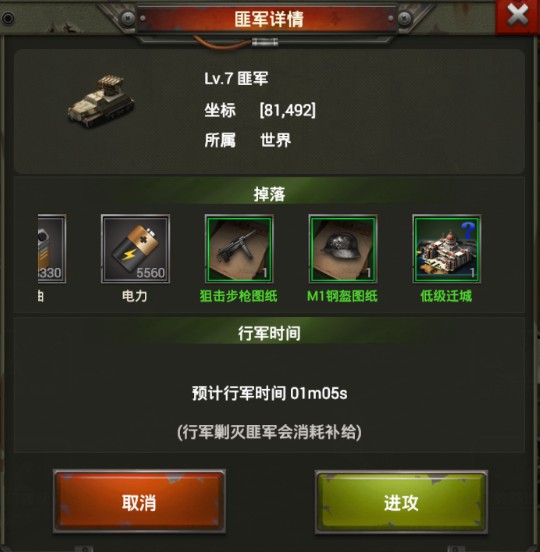The image size is (540, 552).
Task: Tap the green 狙击步枪图纸 label text
Action: coord(239,296)
